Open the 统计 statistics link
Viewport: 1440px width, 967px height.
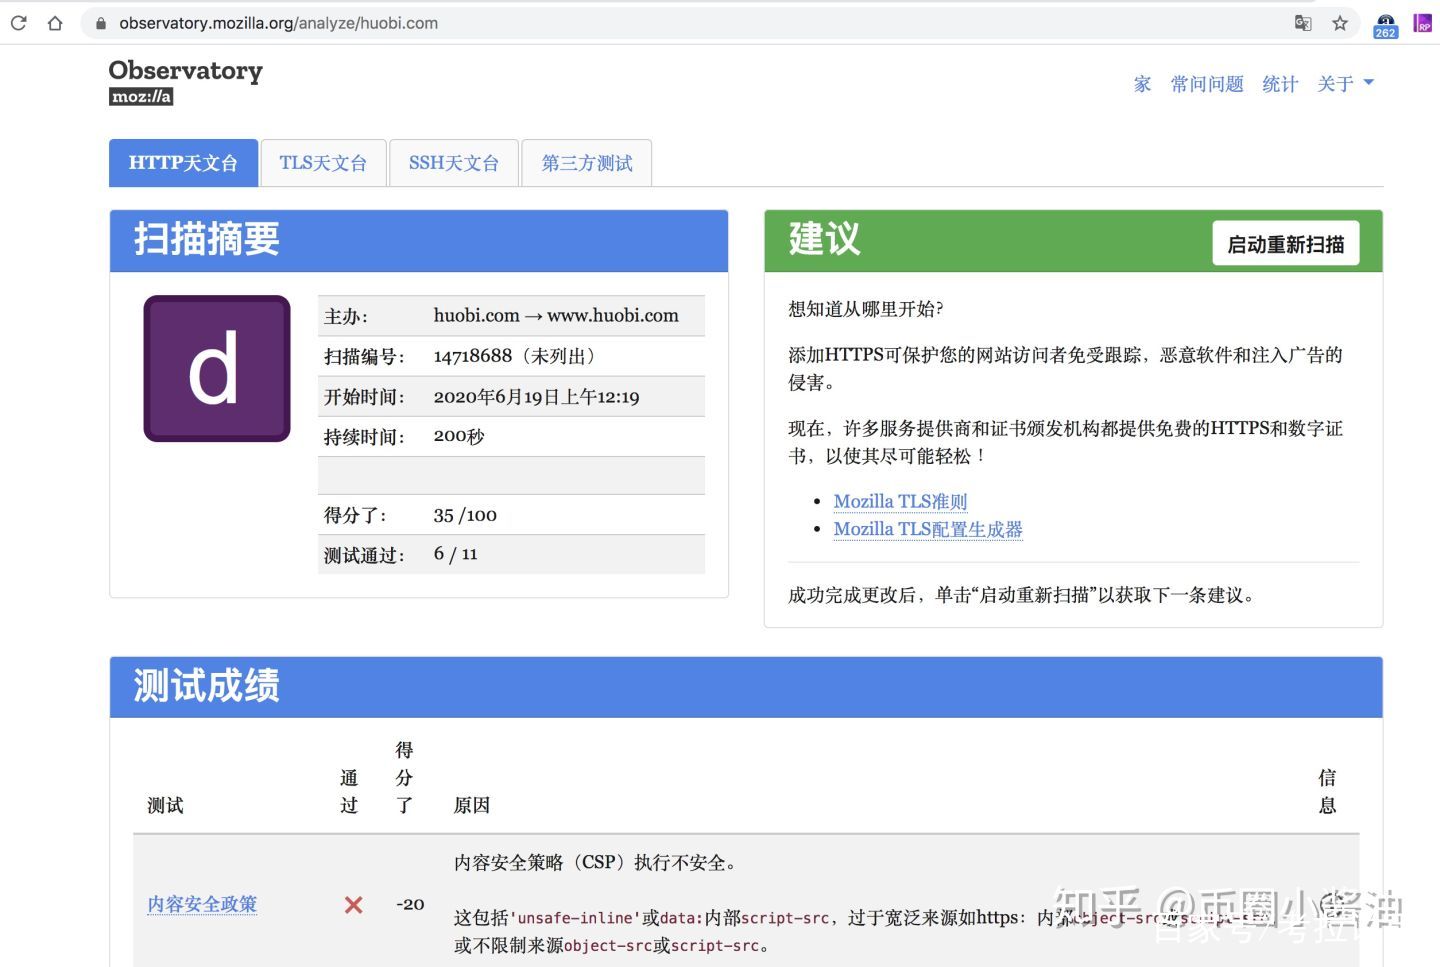1280,84
